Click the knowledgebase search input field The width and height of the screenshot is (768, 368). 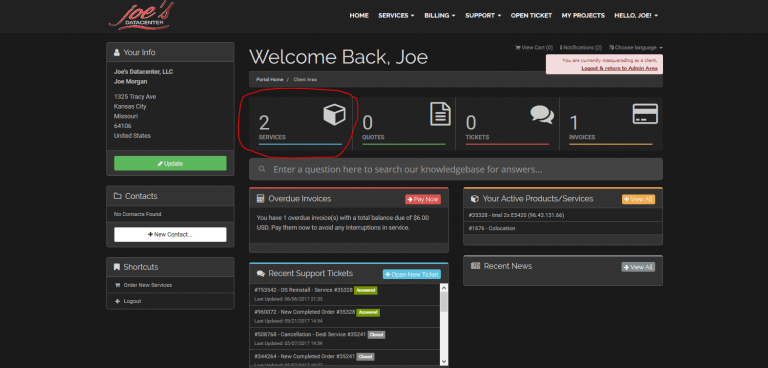click(456, 170)
